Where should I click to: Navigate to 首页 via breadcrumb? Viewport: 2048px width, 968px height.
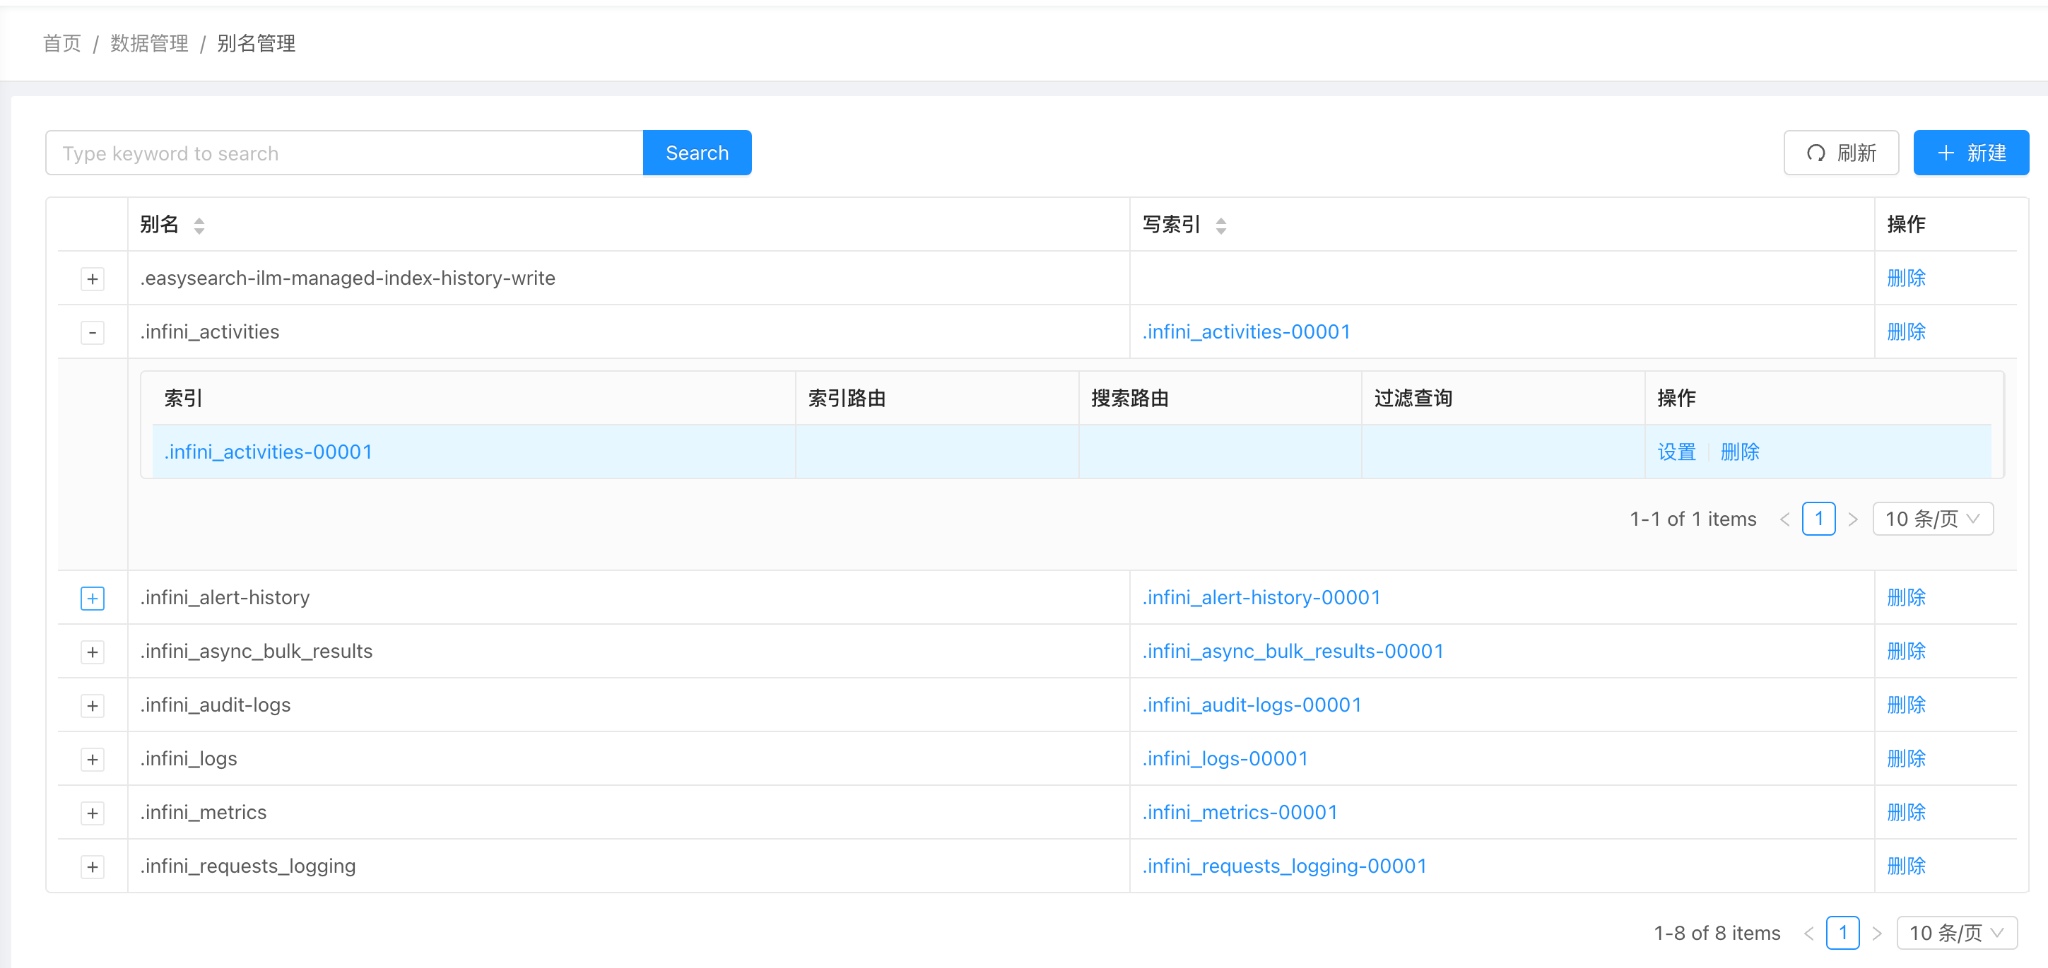coord(61,43)
